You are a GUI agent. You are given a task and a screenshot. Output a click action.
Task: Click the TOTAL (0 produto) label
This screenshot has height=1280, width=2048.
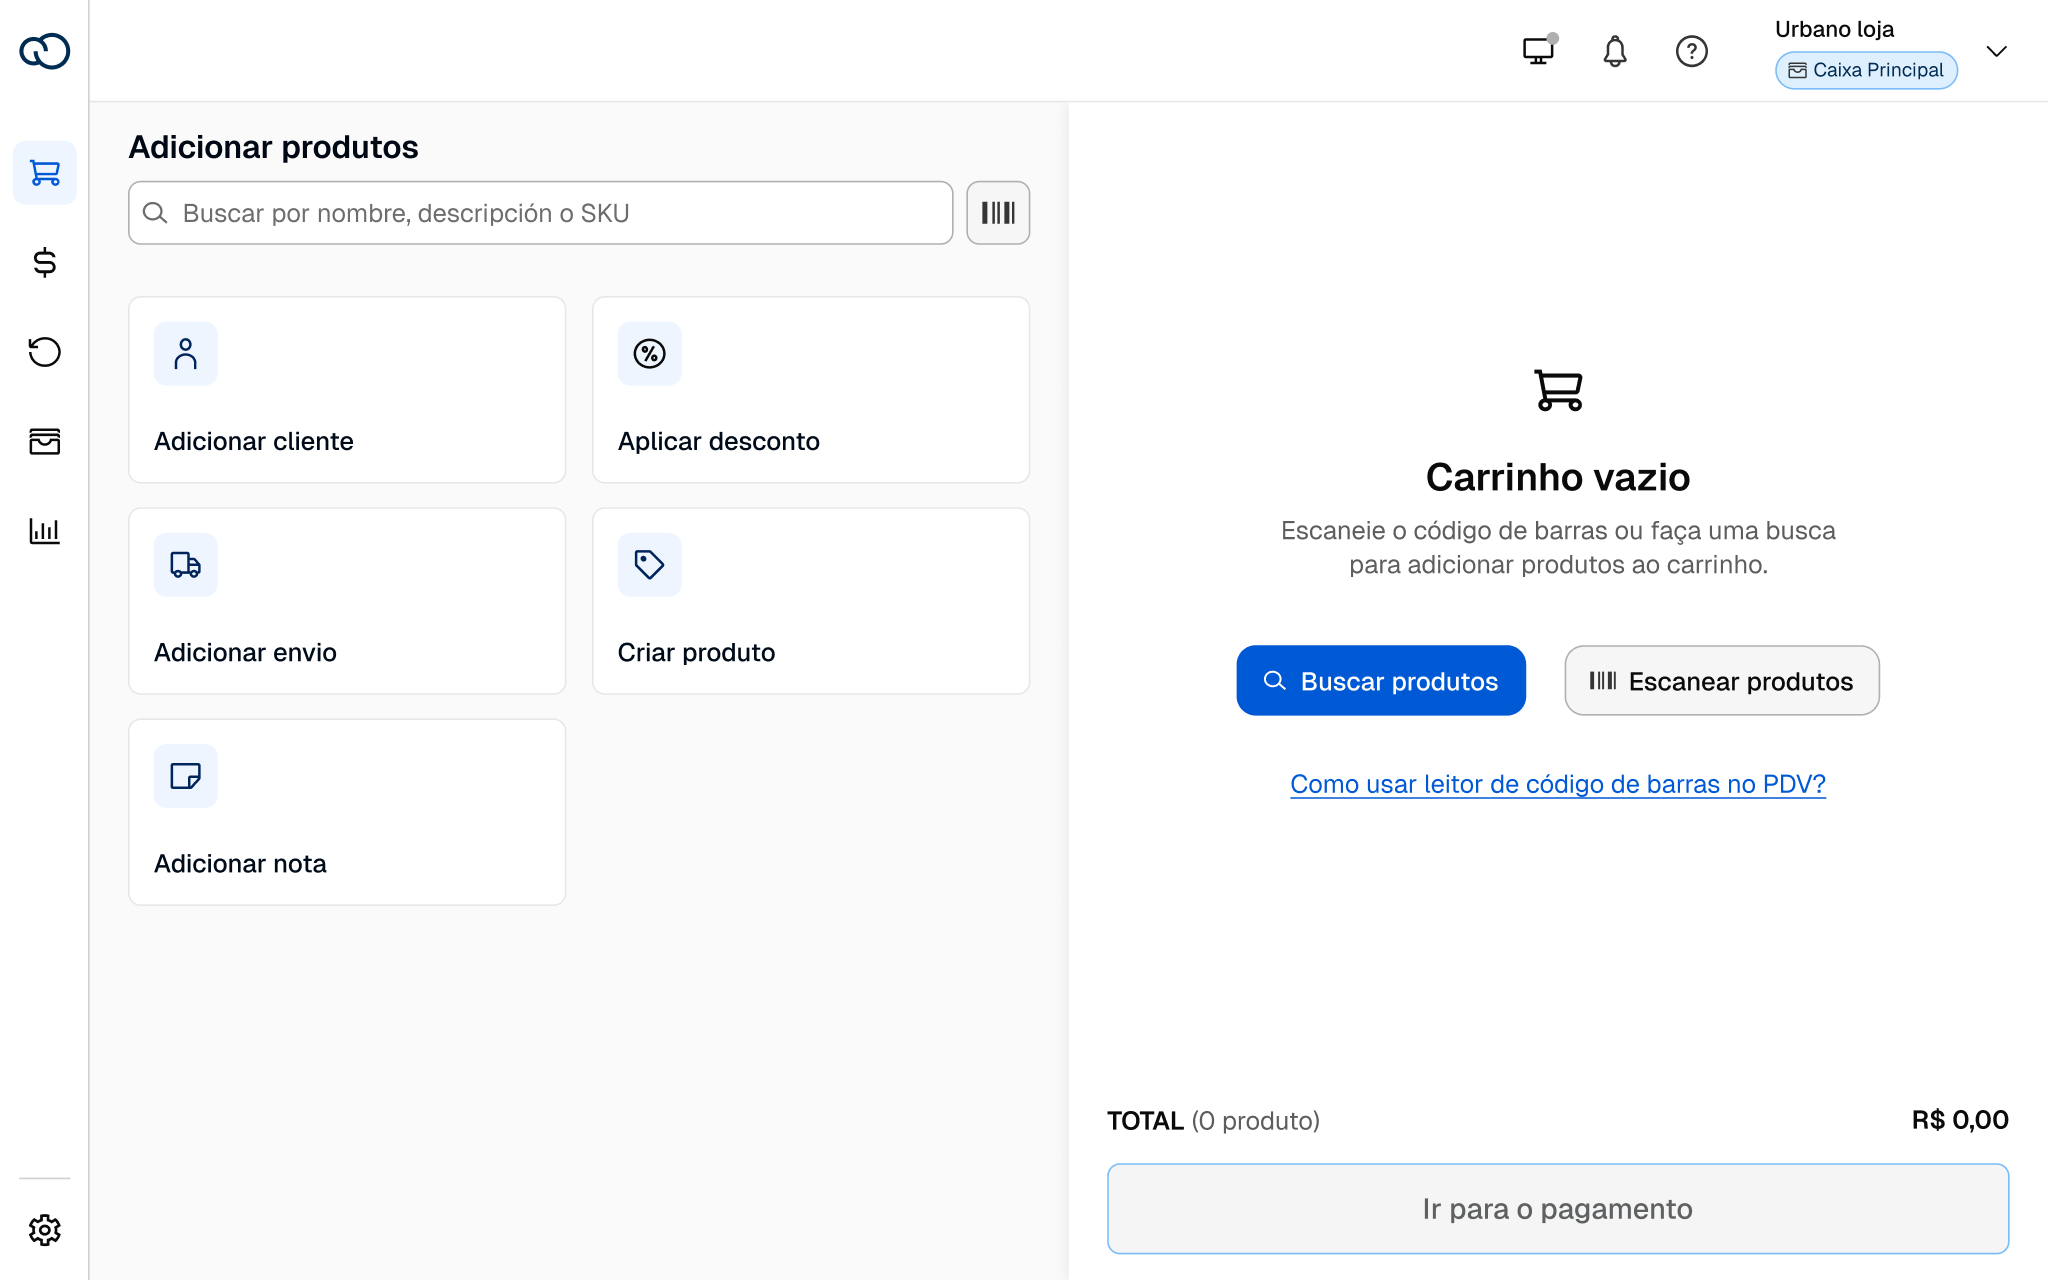coord(1213,1121)
